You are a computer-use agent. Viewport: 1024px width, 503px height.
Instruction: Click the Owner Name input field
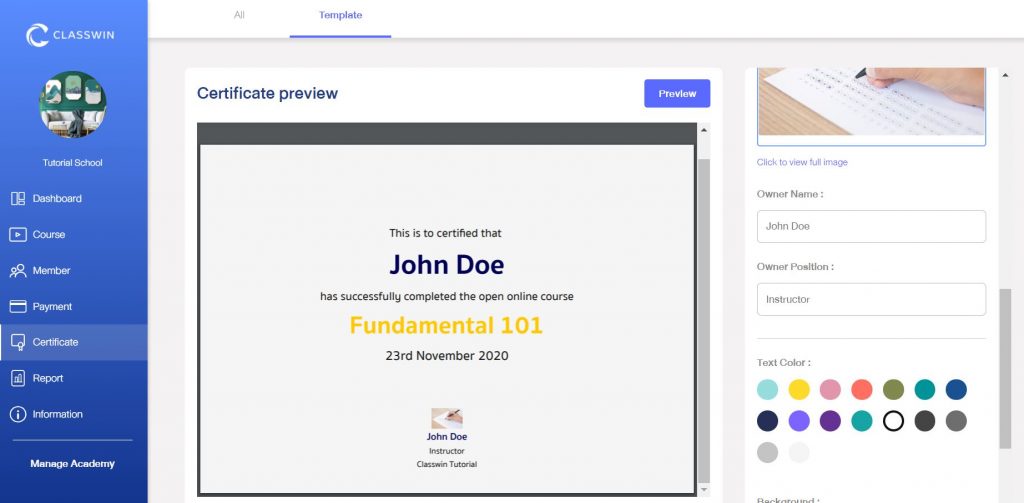pos(871,226)
